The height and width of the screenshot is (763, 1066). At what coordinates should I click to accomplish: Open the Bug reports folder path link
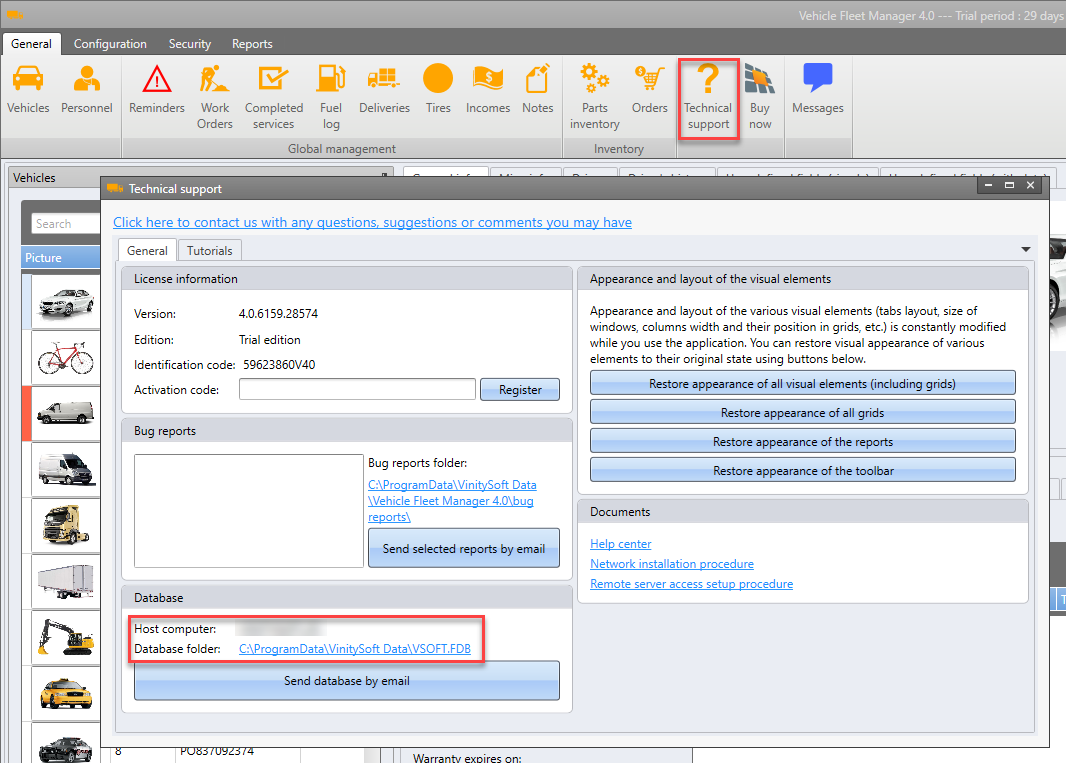[x=452, y=501]
